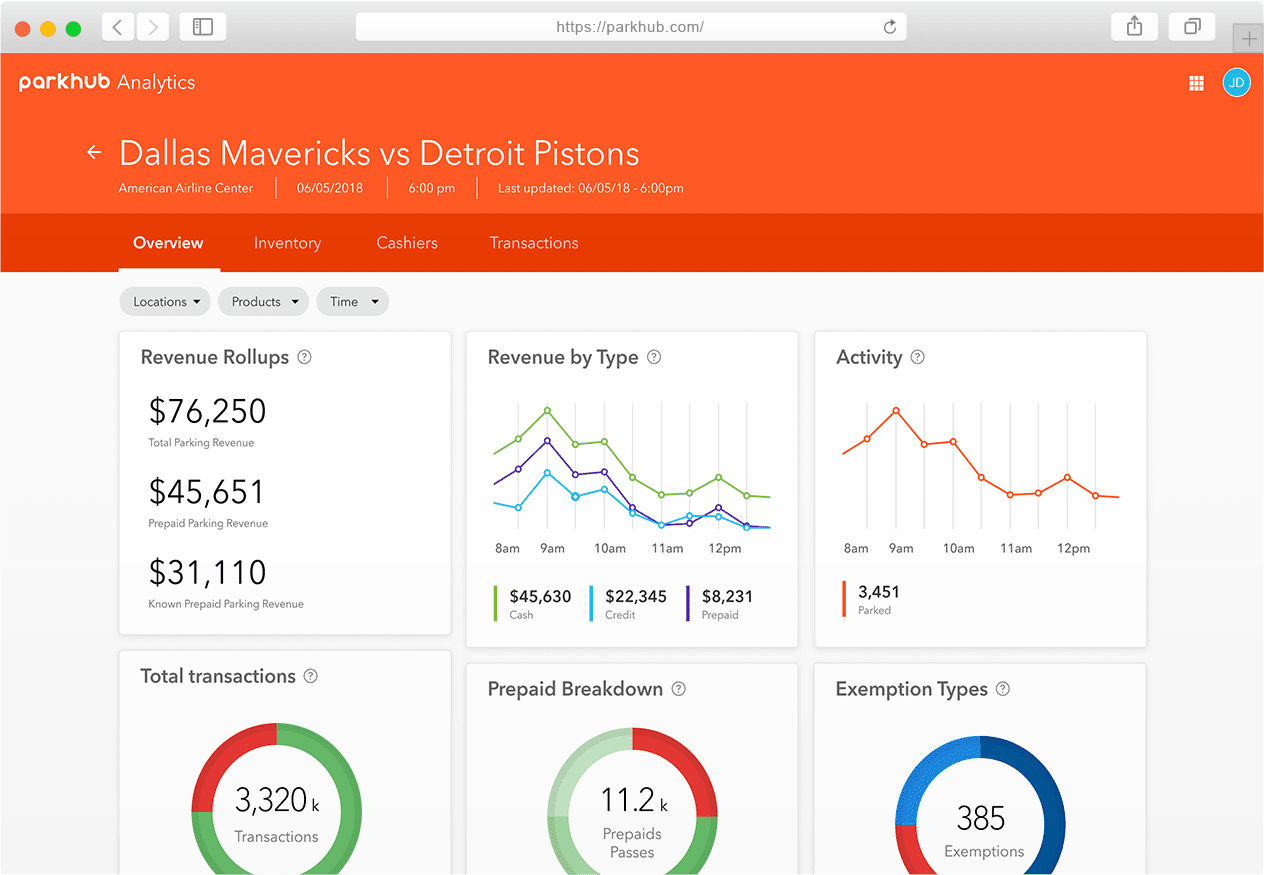The width and height of the screenshot is (1264, 875).
Task: Expand the Time filter dropdown
Action: [x=352, y=301]
